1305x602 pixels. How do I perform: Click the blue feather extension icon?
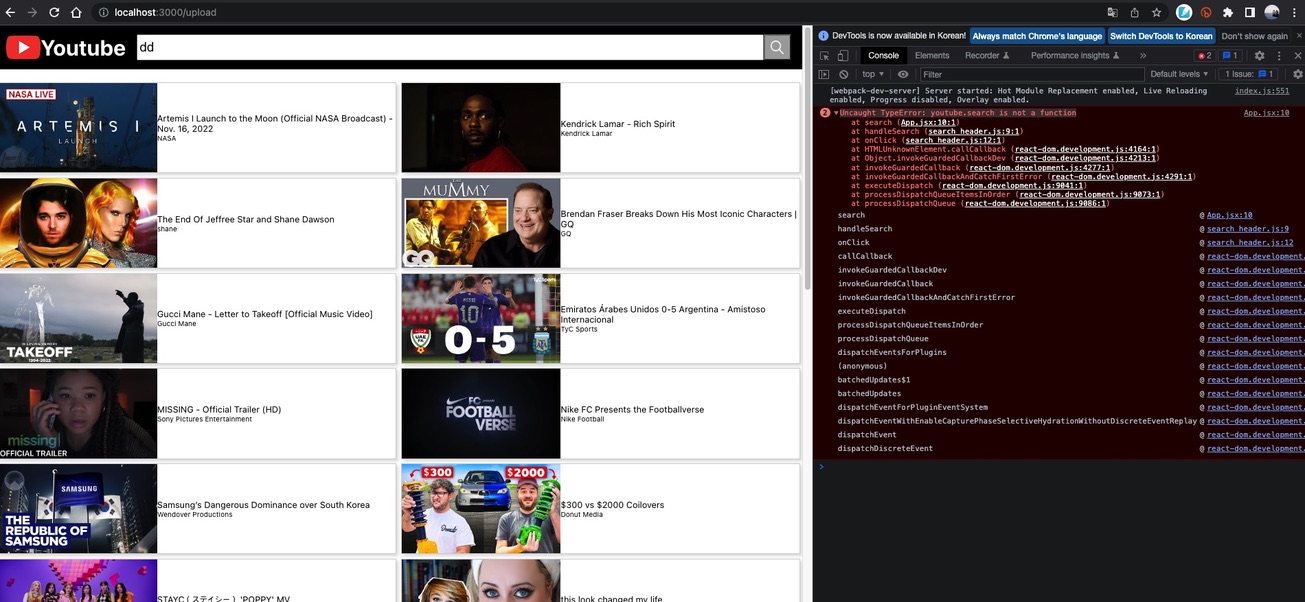click(x=1184, y=12)
